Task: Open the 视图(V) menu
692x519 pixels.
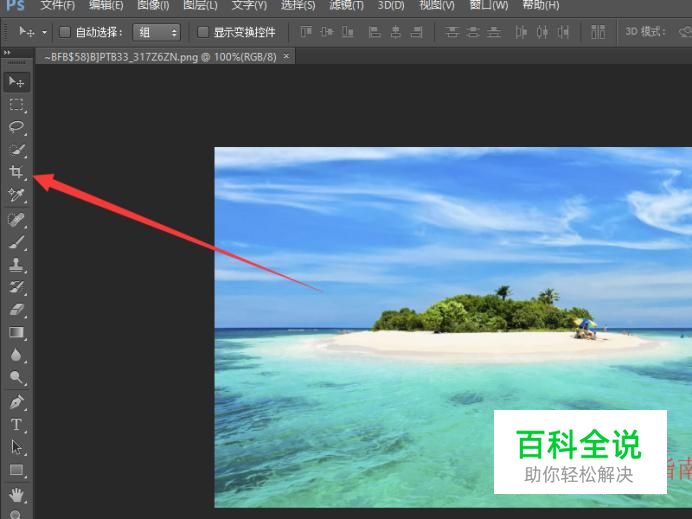Action: [437, 5]
